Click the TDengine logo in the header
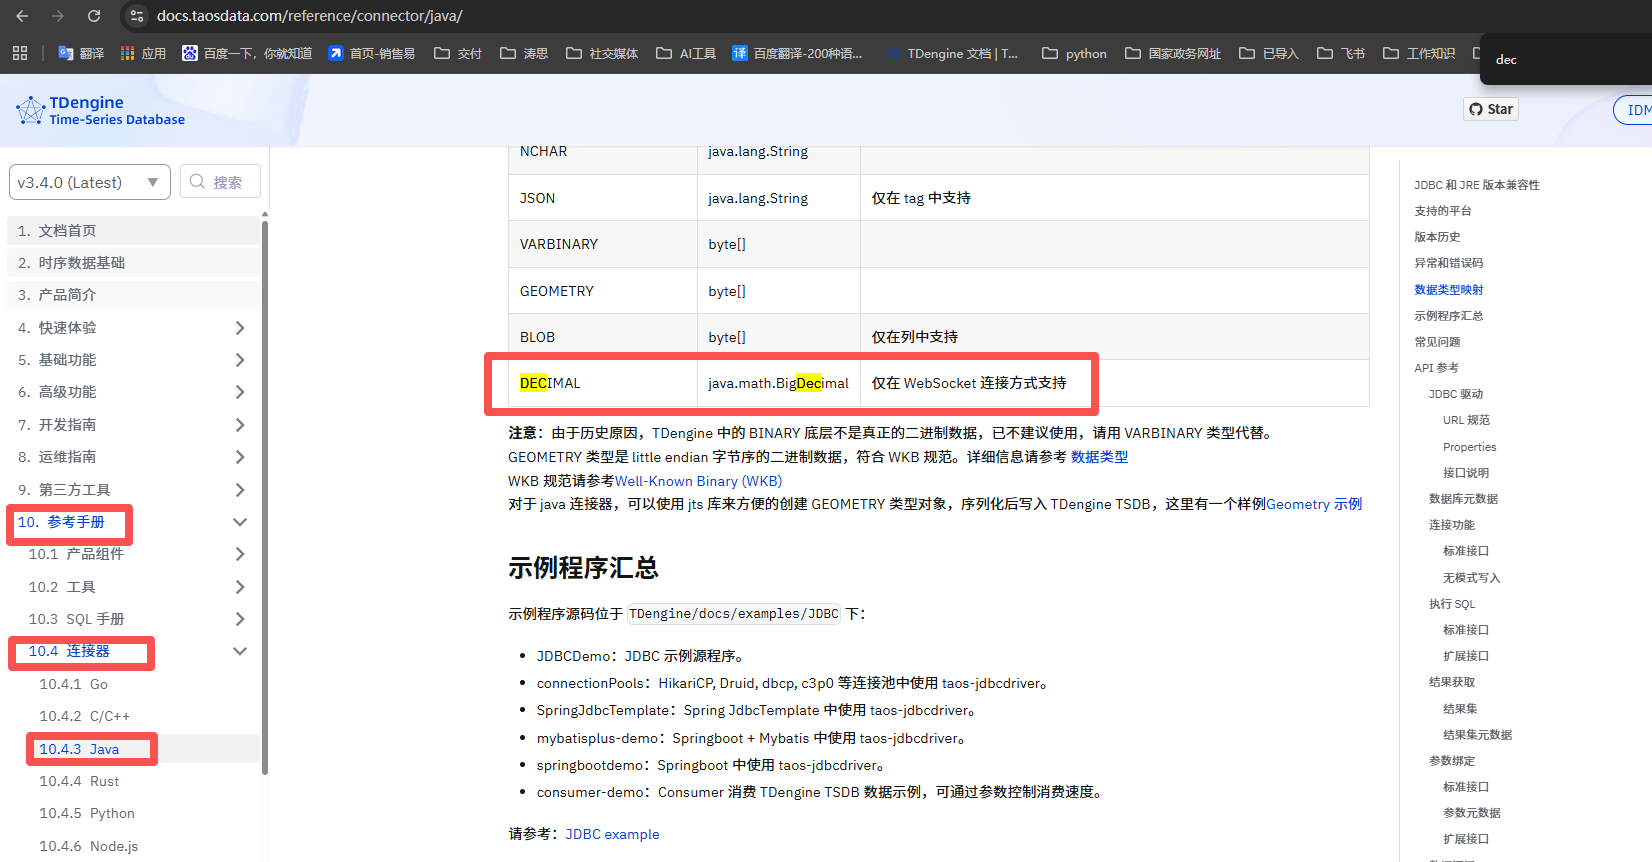1652x862 pixels. pos(100,110)
